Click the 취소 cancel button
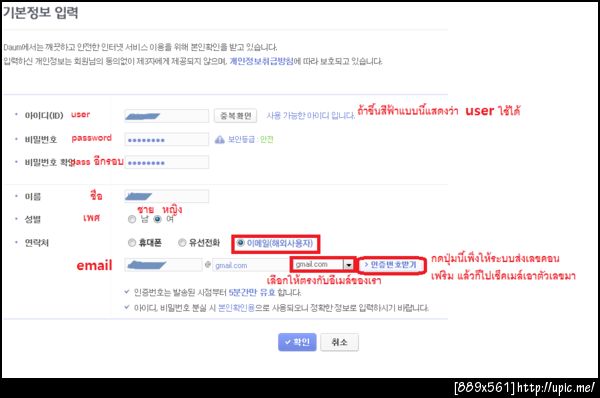Screen dimensions: 600x398 coord(339,342)
